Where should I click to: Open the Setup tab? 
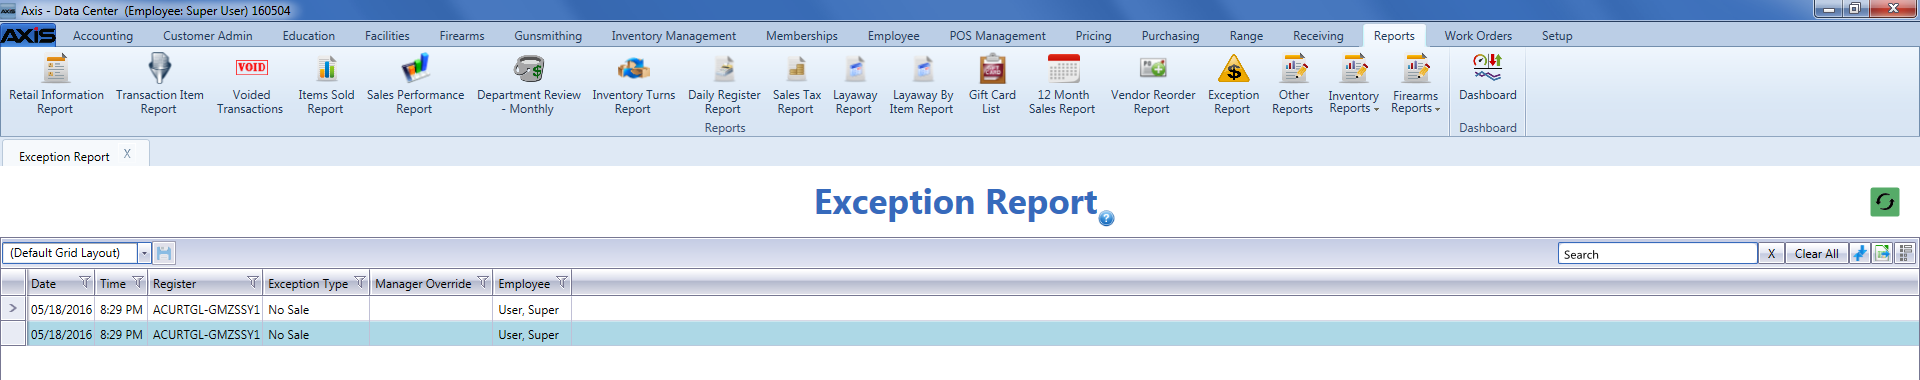[x=1557, y=36]
